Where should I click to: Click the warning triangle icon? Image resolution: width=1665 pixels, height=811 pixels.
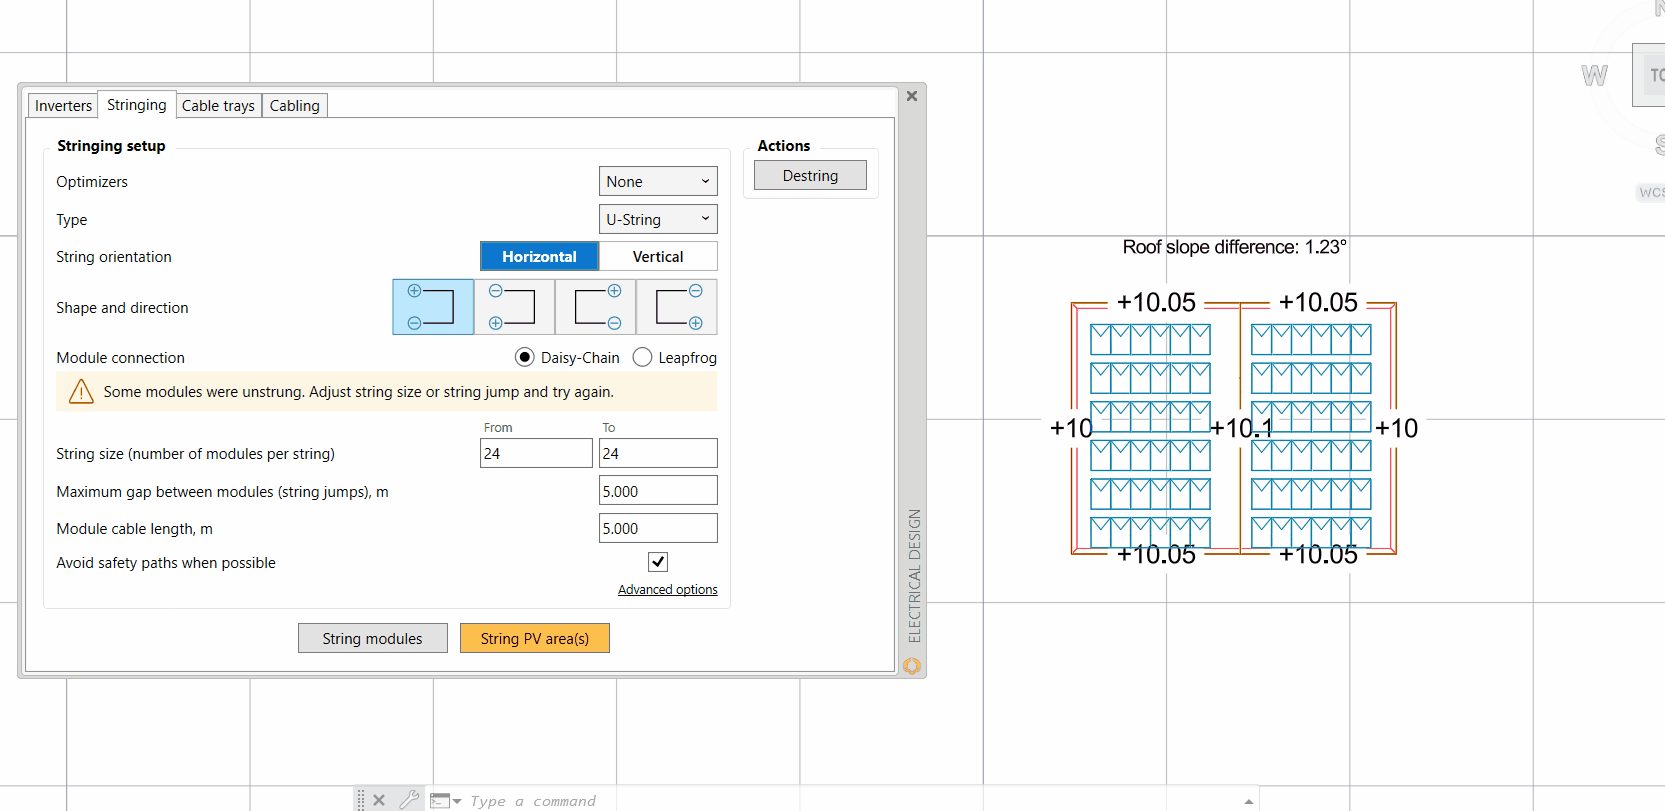[x=81, y=392]
